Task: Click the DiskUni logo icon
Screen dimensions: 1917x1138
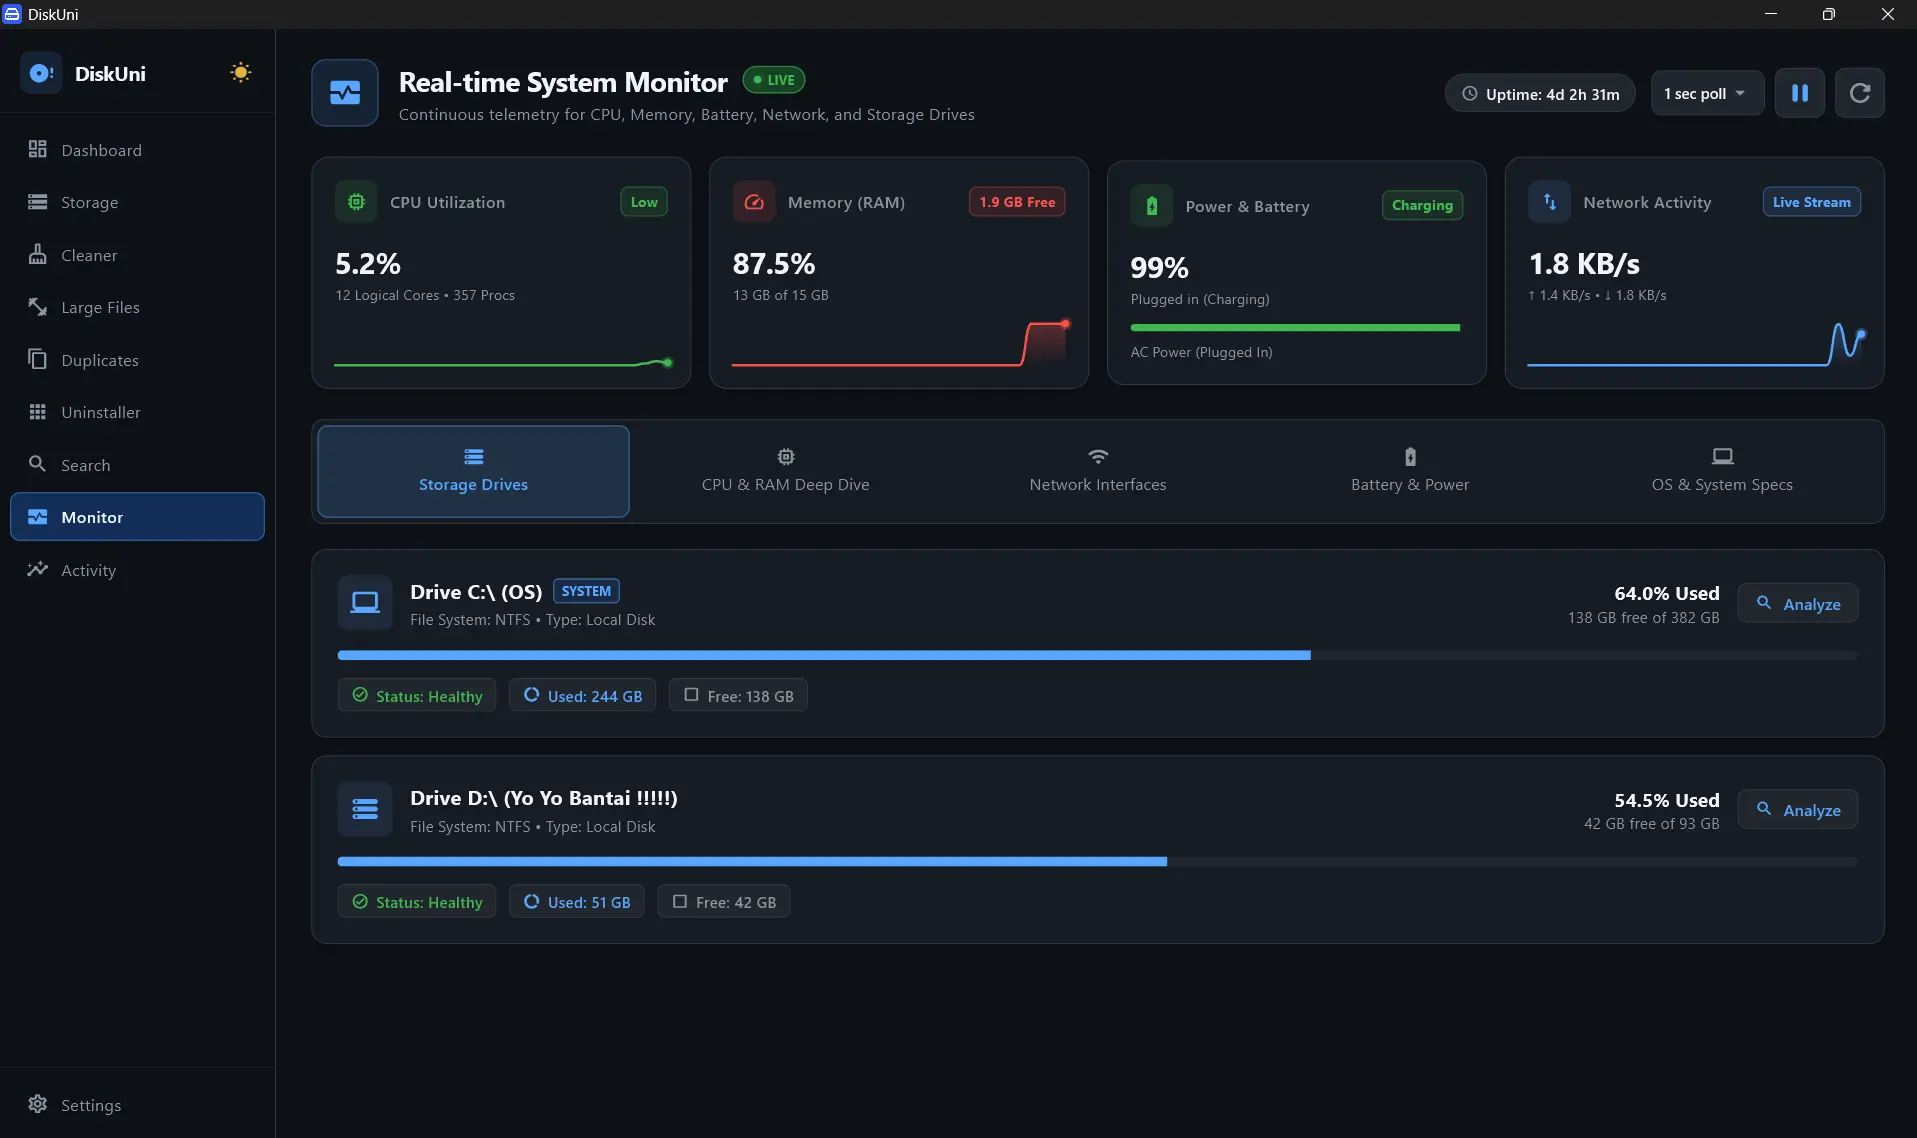Action: [x=41, y=73]
